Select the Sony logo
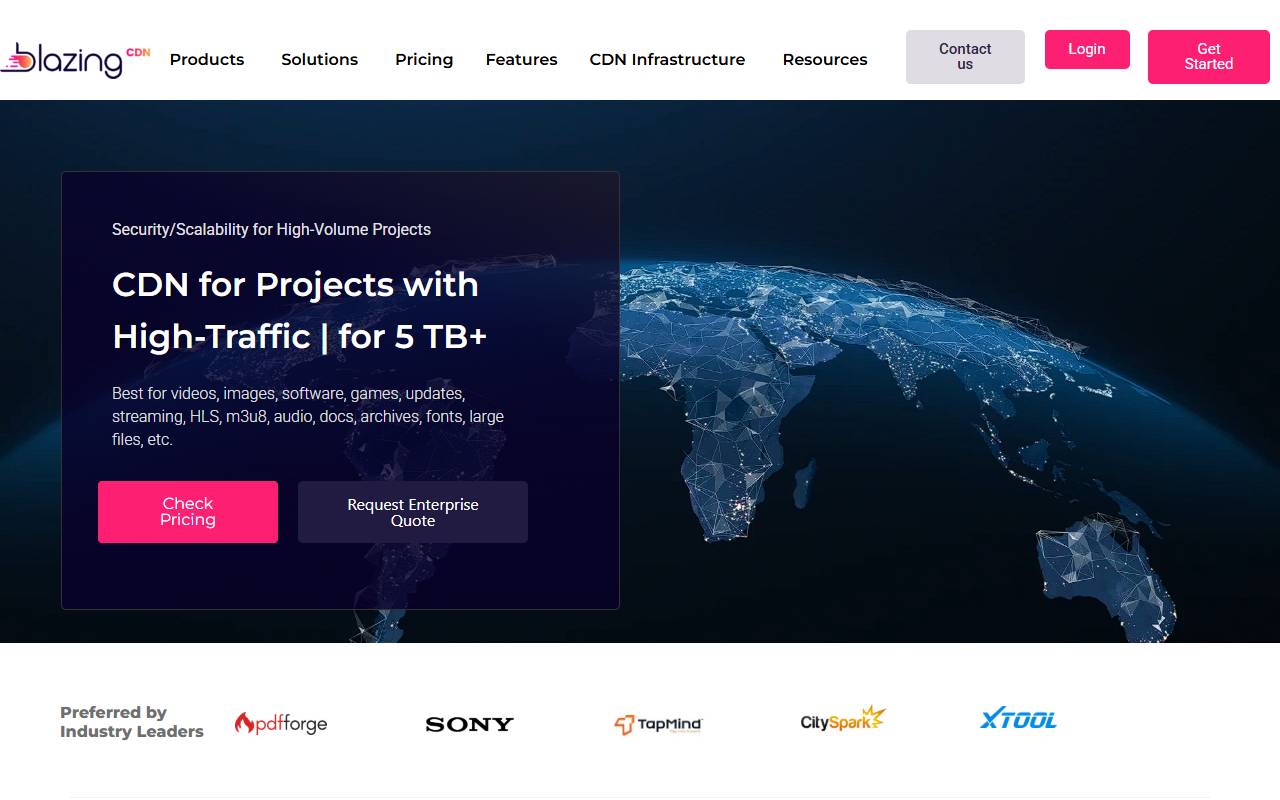Viewport: 1280px width, 800px height. click(469, 724)
